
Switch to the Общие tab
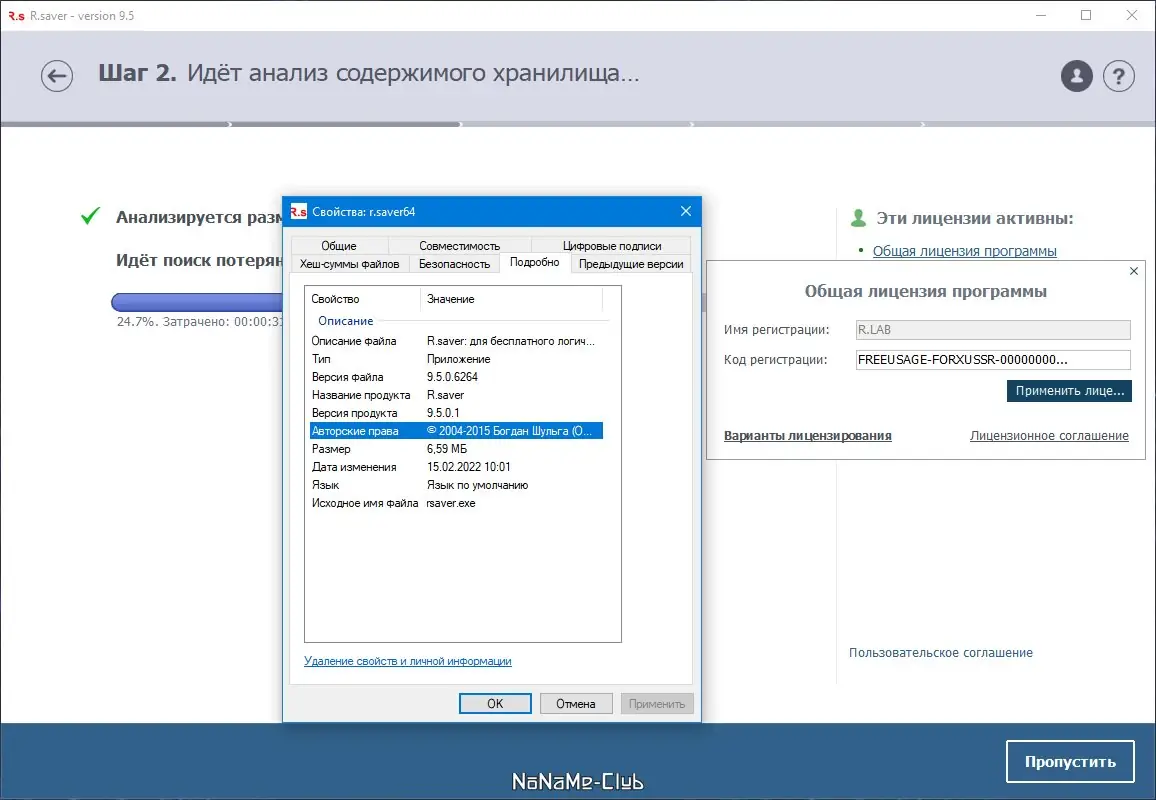[x=339, y=246]
